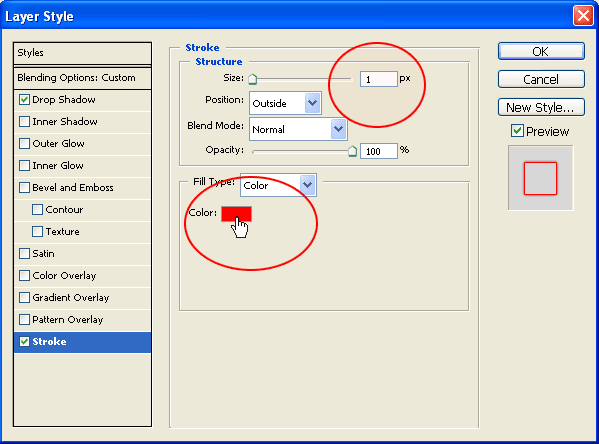Viewport: 599px width, 444px height.
Task: Close the Layer Style dialog
Action: tap(583, 16)
